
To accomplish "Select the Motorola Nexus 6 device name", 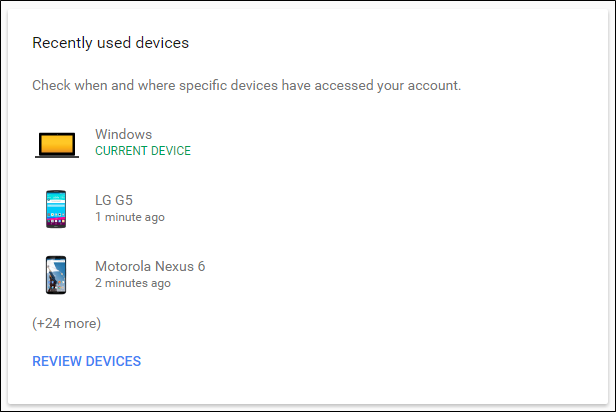I will [150, 266].
